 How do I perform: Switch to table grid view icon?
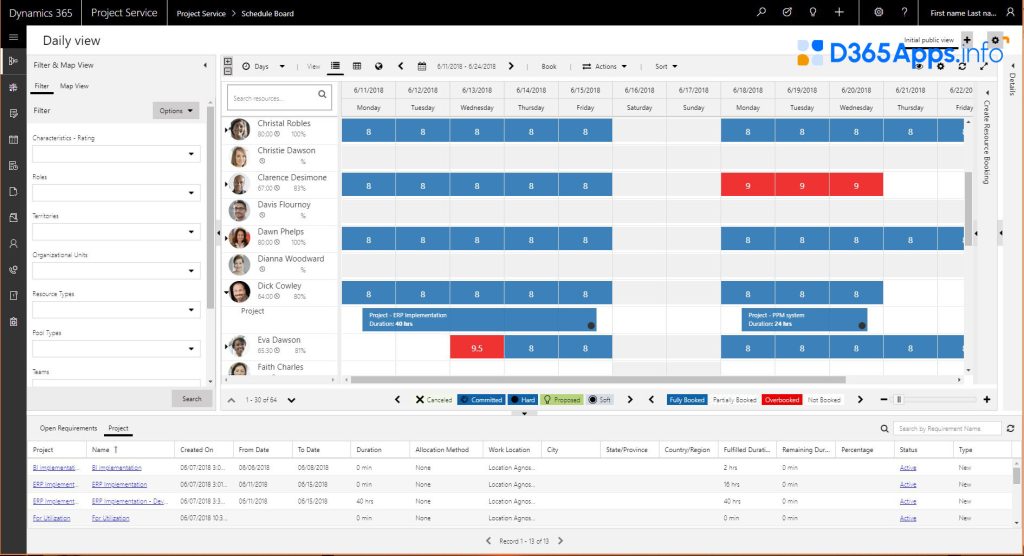(x=357, y=66)
